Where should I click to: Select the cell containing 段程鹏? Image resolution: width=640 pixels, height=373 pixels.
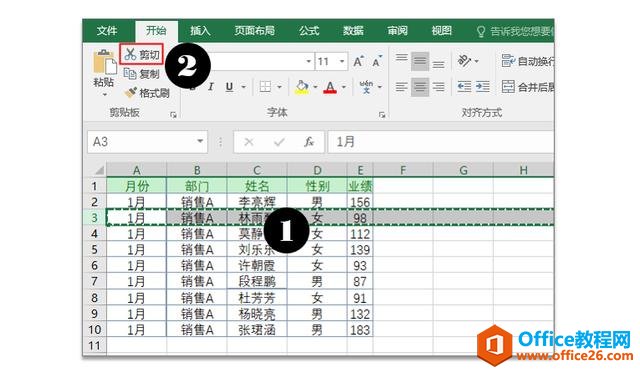257,282
